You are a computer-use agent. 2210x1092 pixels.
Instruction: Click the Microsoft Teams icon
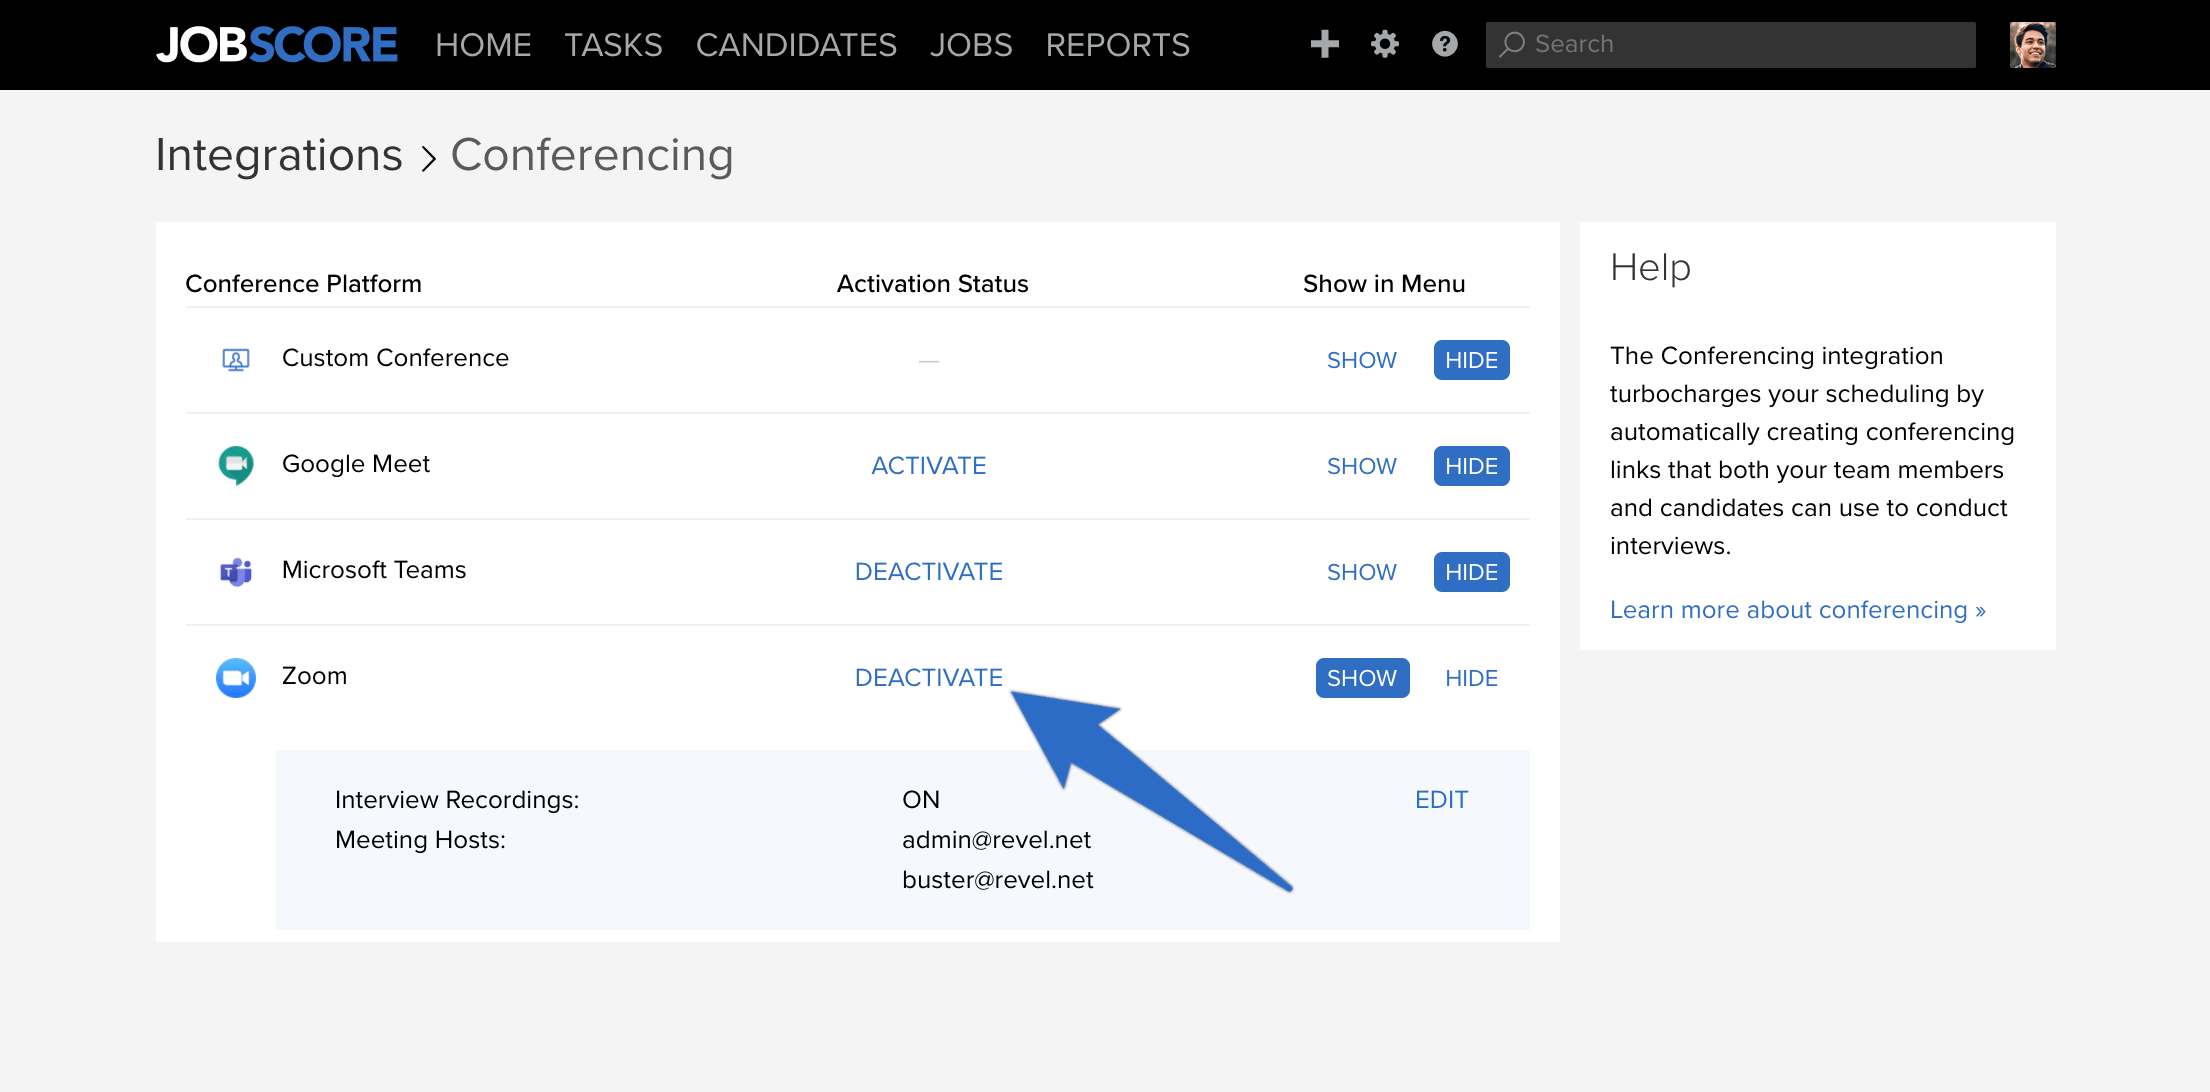(x=236, y=571)
